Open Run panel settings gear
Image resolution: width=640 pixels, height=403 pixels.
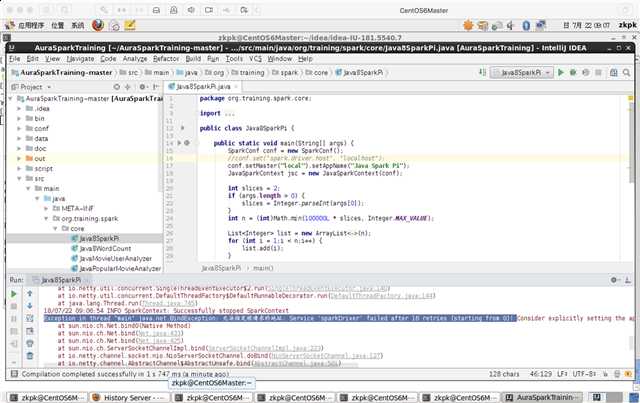click(x=613, y=280)
